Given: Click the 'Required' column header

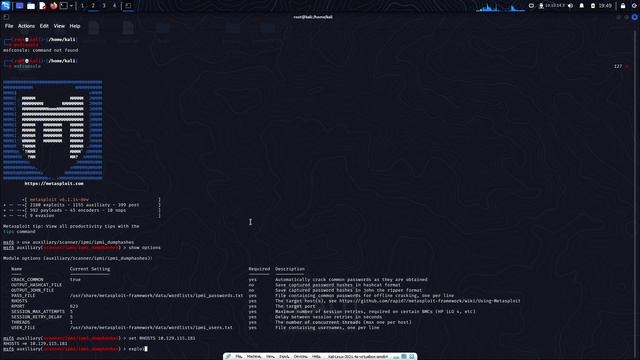Looking at the screenshot, I should 259,269.
